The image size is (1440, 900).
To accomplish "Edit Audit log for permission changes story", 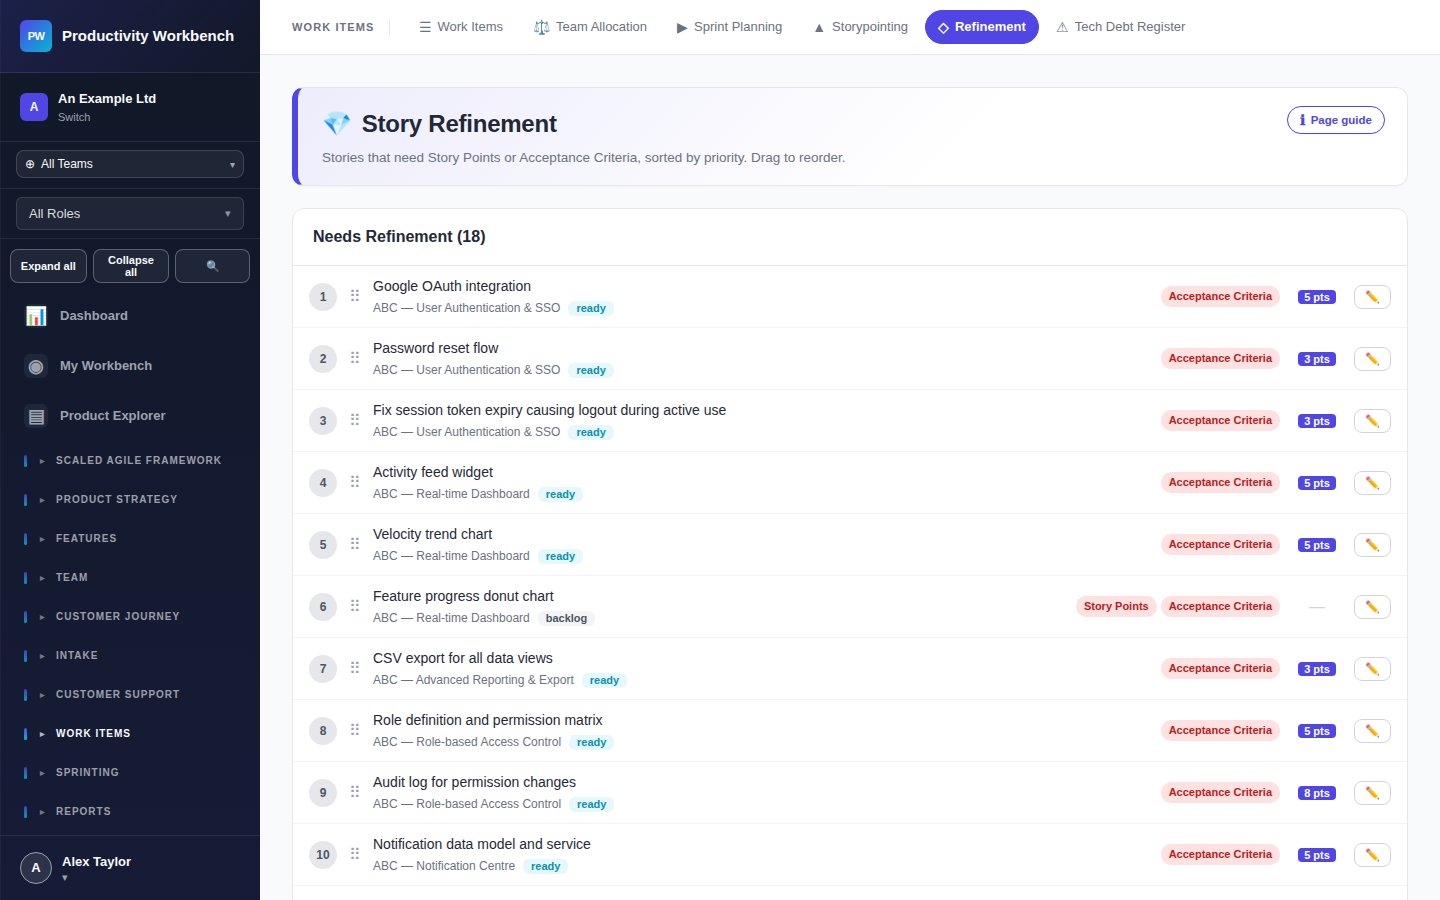I will pyautogui.click(x=1372, y=793).
